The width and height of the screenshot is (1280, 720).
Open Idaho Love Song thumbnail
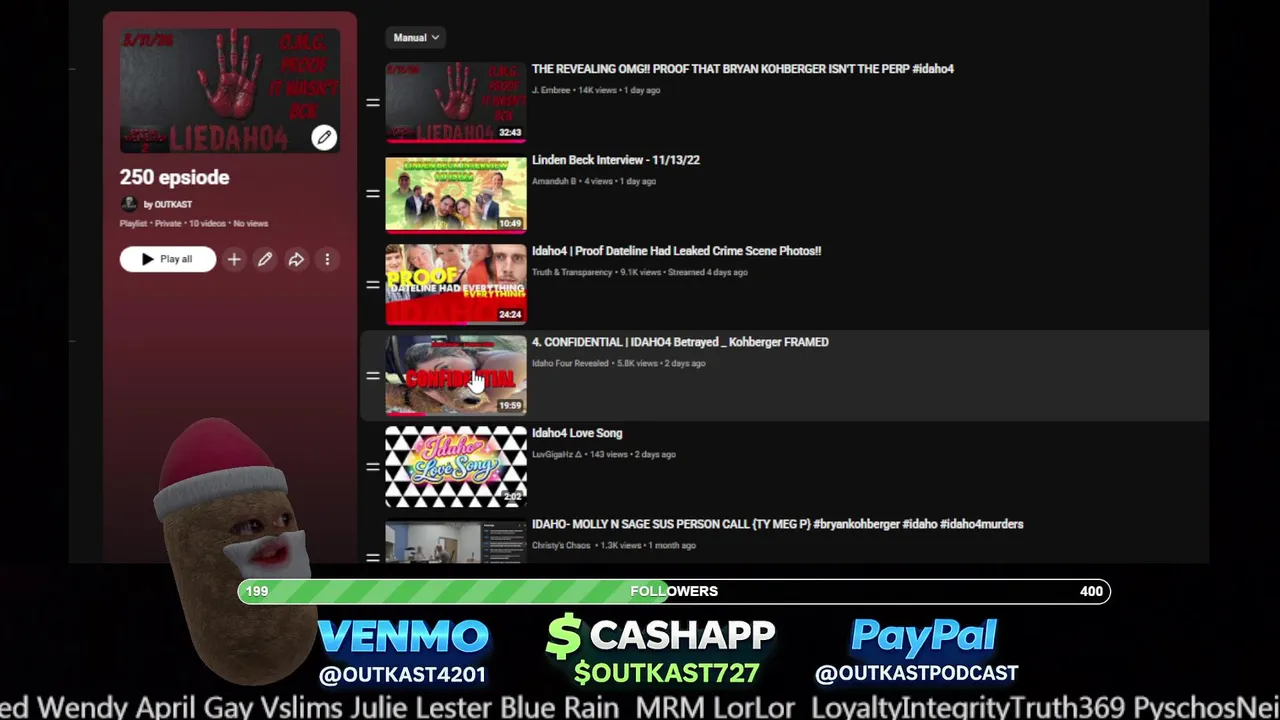456,467
